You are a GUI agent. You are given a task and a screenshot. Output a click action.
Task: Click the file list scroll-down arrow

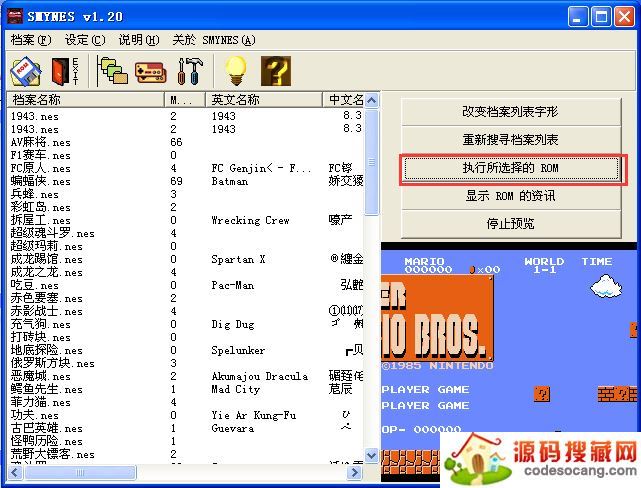(x=372, y=455)
